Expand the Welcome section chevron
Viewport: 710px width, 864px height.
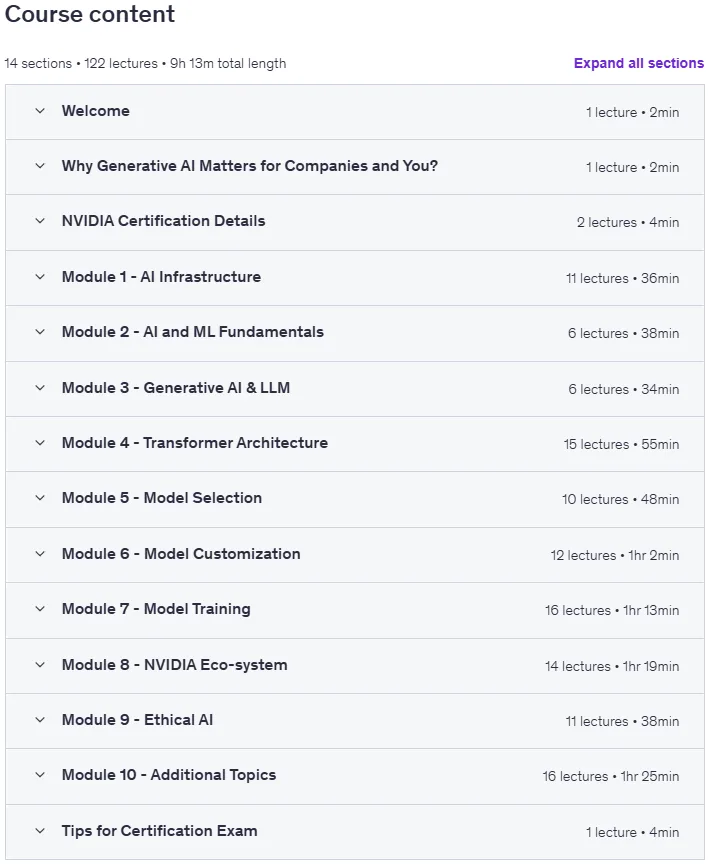click(40, 111)
